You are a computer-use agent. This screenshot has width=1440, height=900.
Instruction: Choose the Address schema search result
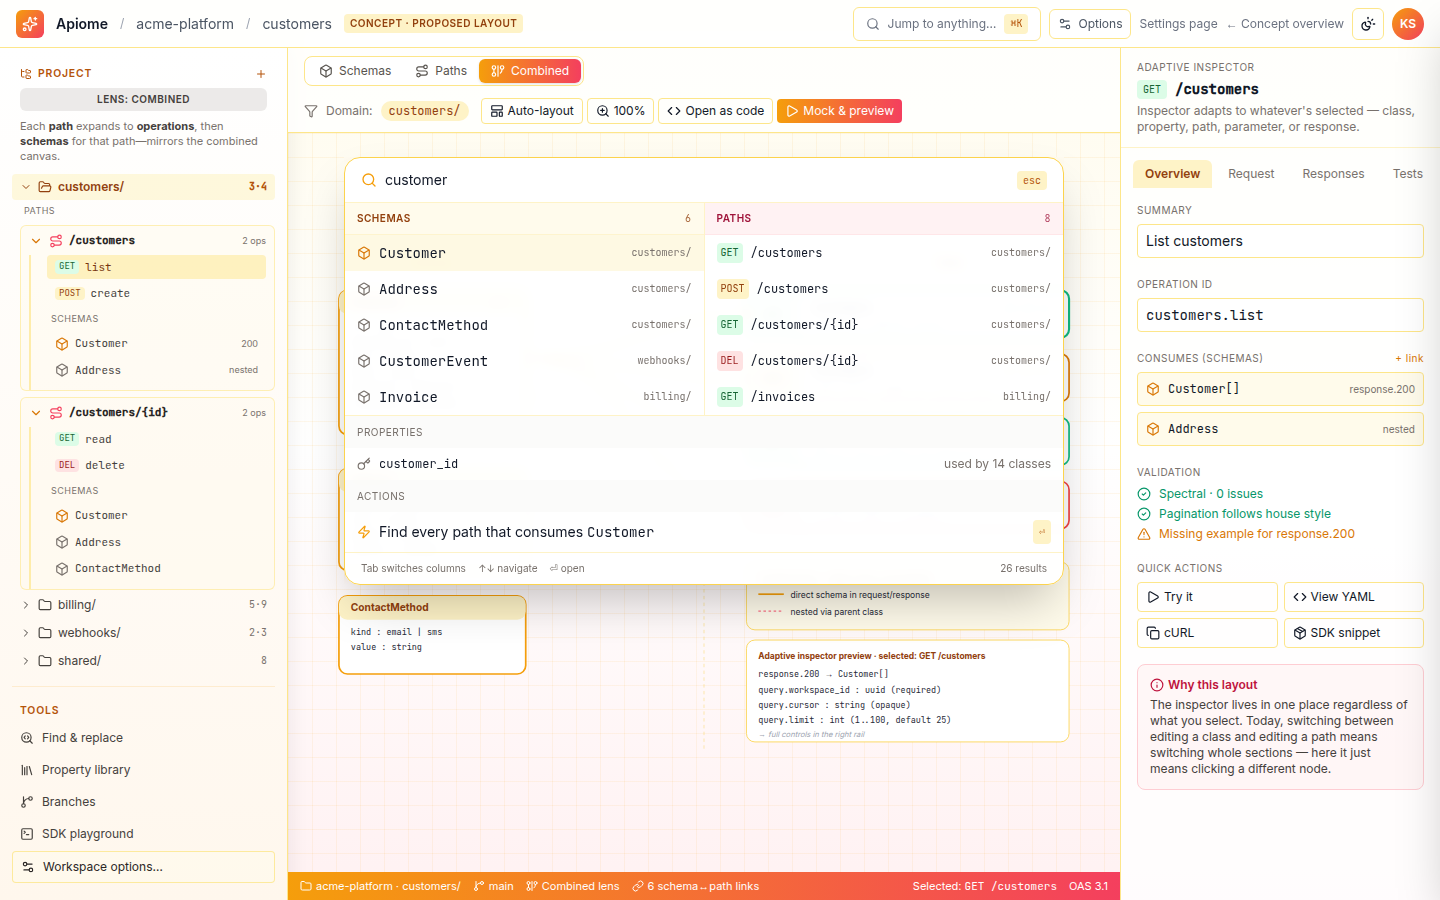[525, 289]
